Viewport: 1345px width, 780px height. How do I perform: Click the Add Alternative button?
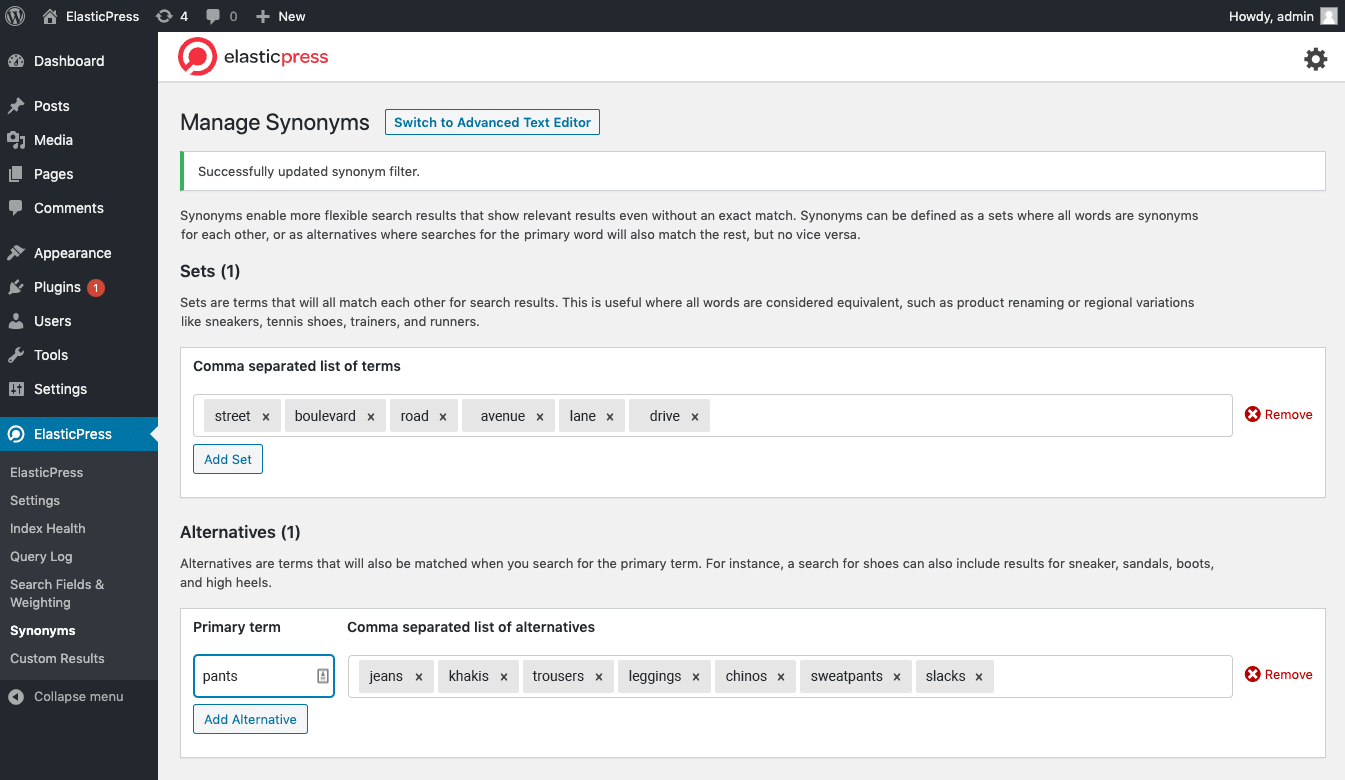pyautogui.click(x=250, y=719)
